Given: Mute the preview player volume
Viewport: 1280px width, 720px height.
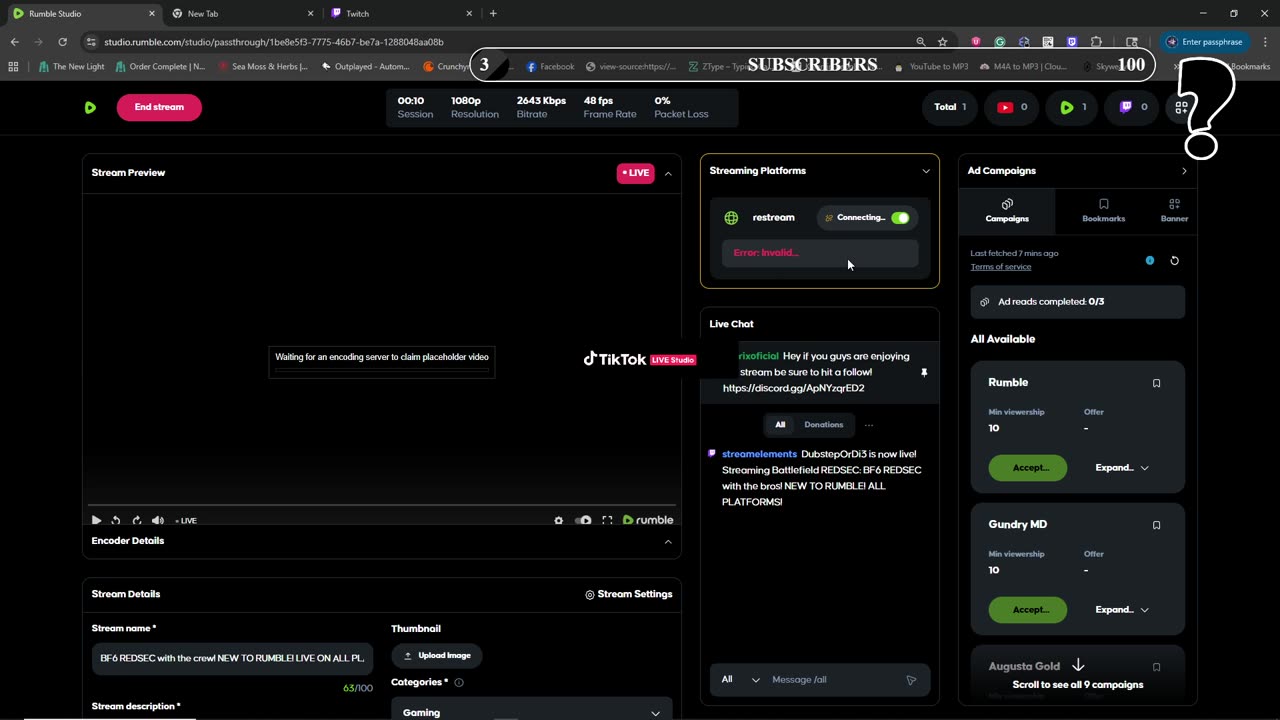Looking at the screenshot, I should 158,520.
